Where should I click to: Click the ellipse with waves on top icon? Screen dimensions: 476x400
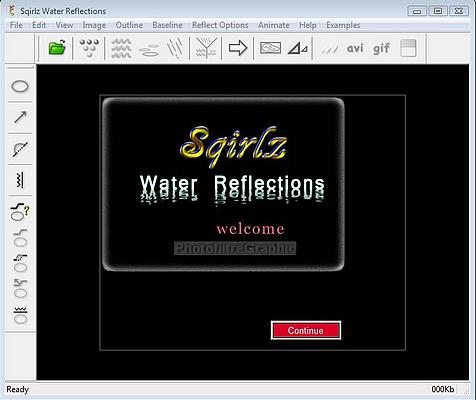click(x=20, y=315)
